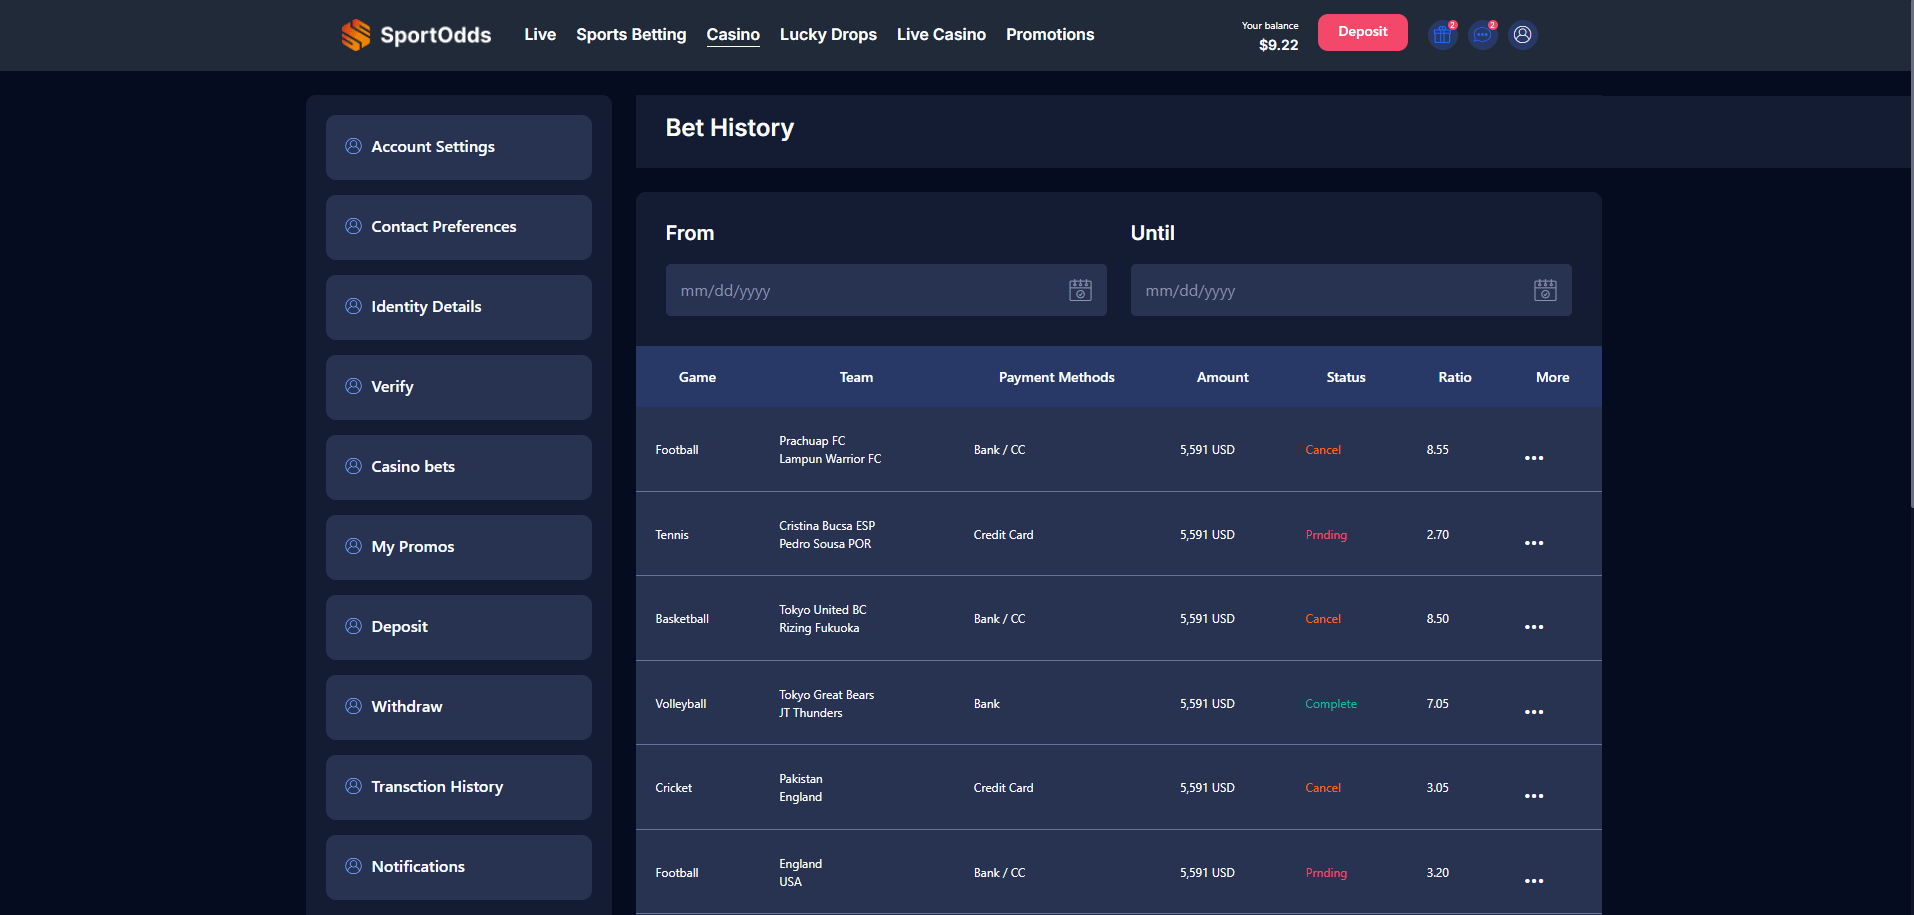This screenshot has height=915, width=1914.
Task: Click the Bank payment method in Volleyball row
Action: [x=986, y=704]
